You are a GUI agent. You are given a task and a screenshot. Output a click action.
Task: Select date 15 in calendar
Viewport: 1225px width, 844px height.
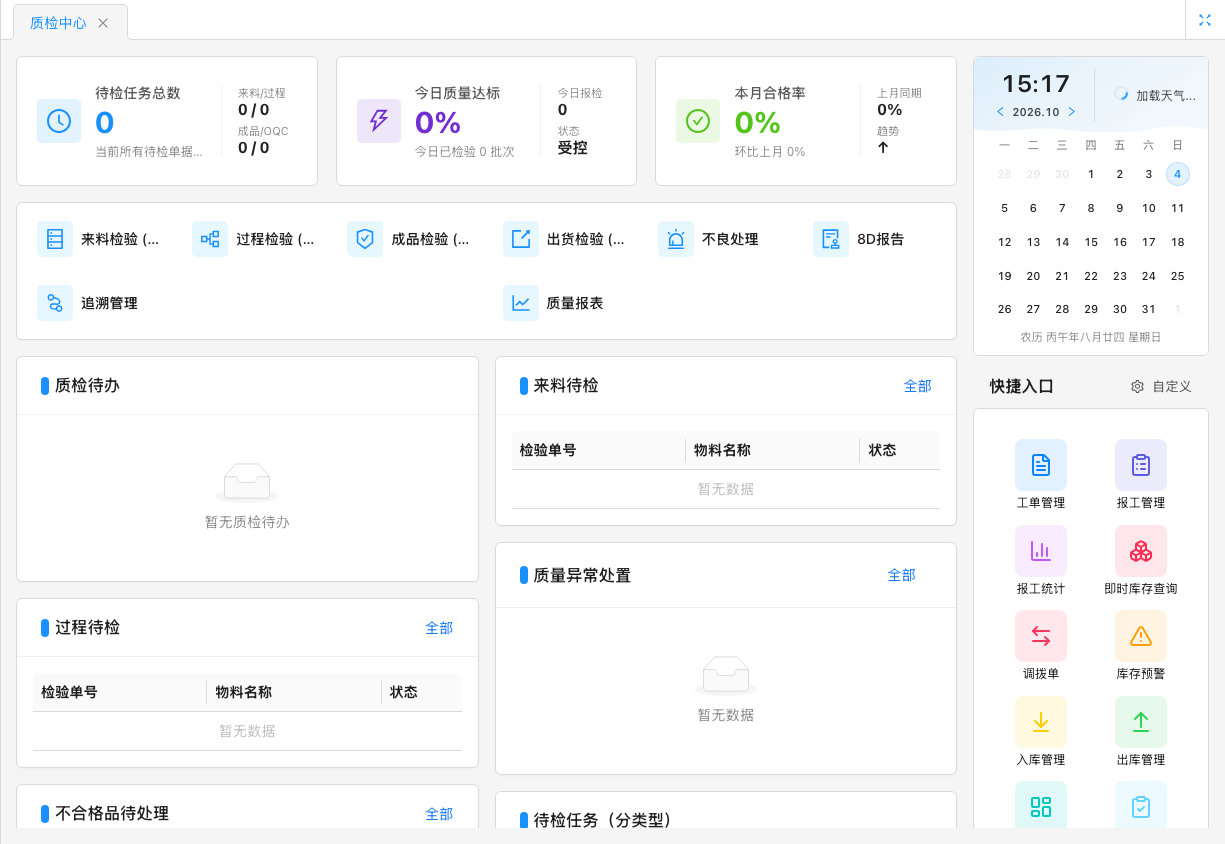(x=1091, y=242)
